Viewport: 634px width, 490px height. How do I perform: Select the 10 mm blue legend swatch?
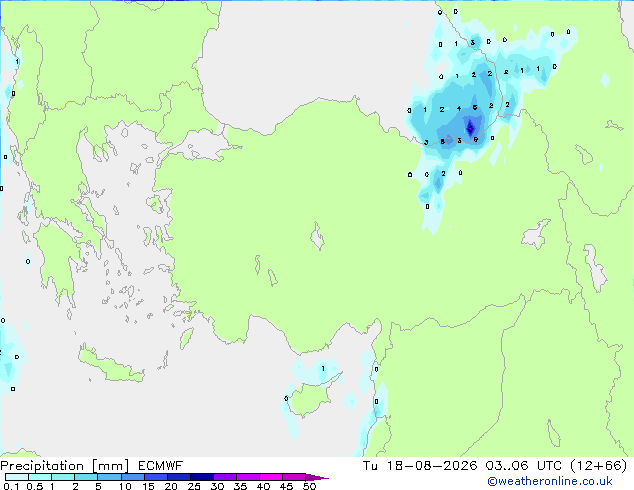coord(133,477)
